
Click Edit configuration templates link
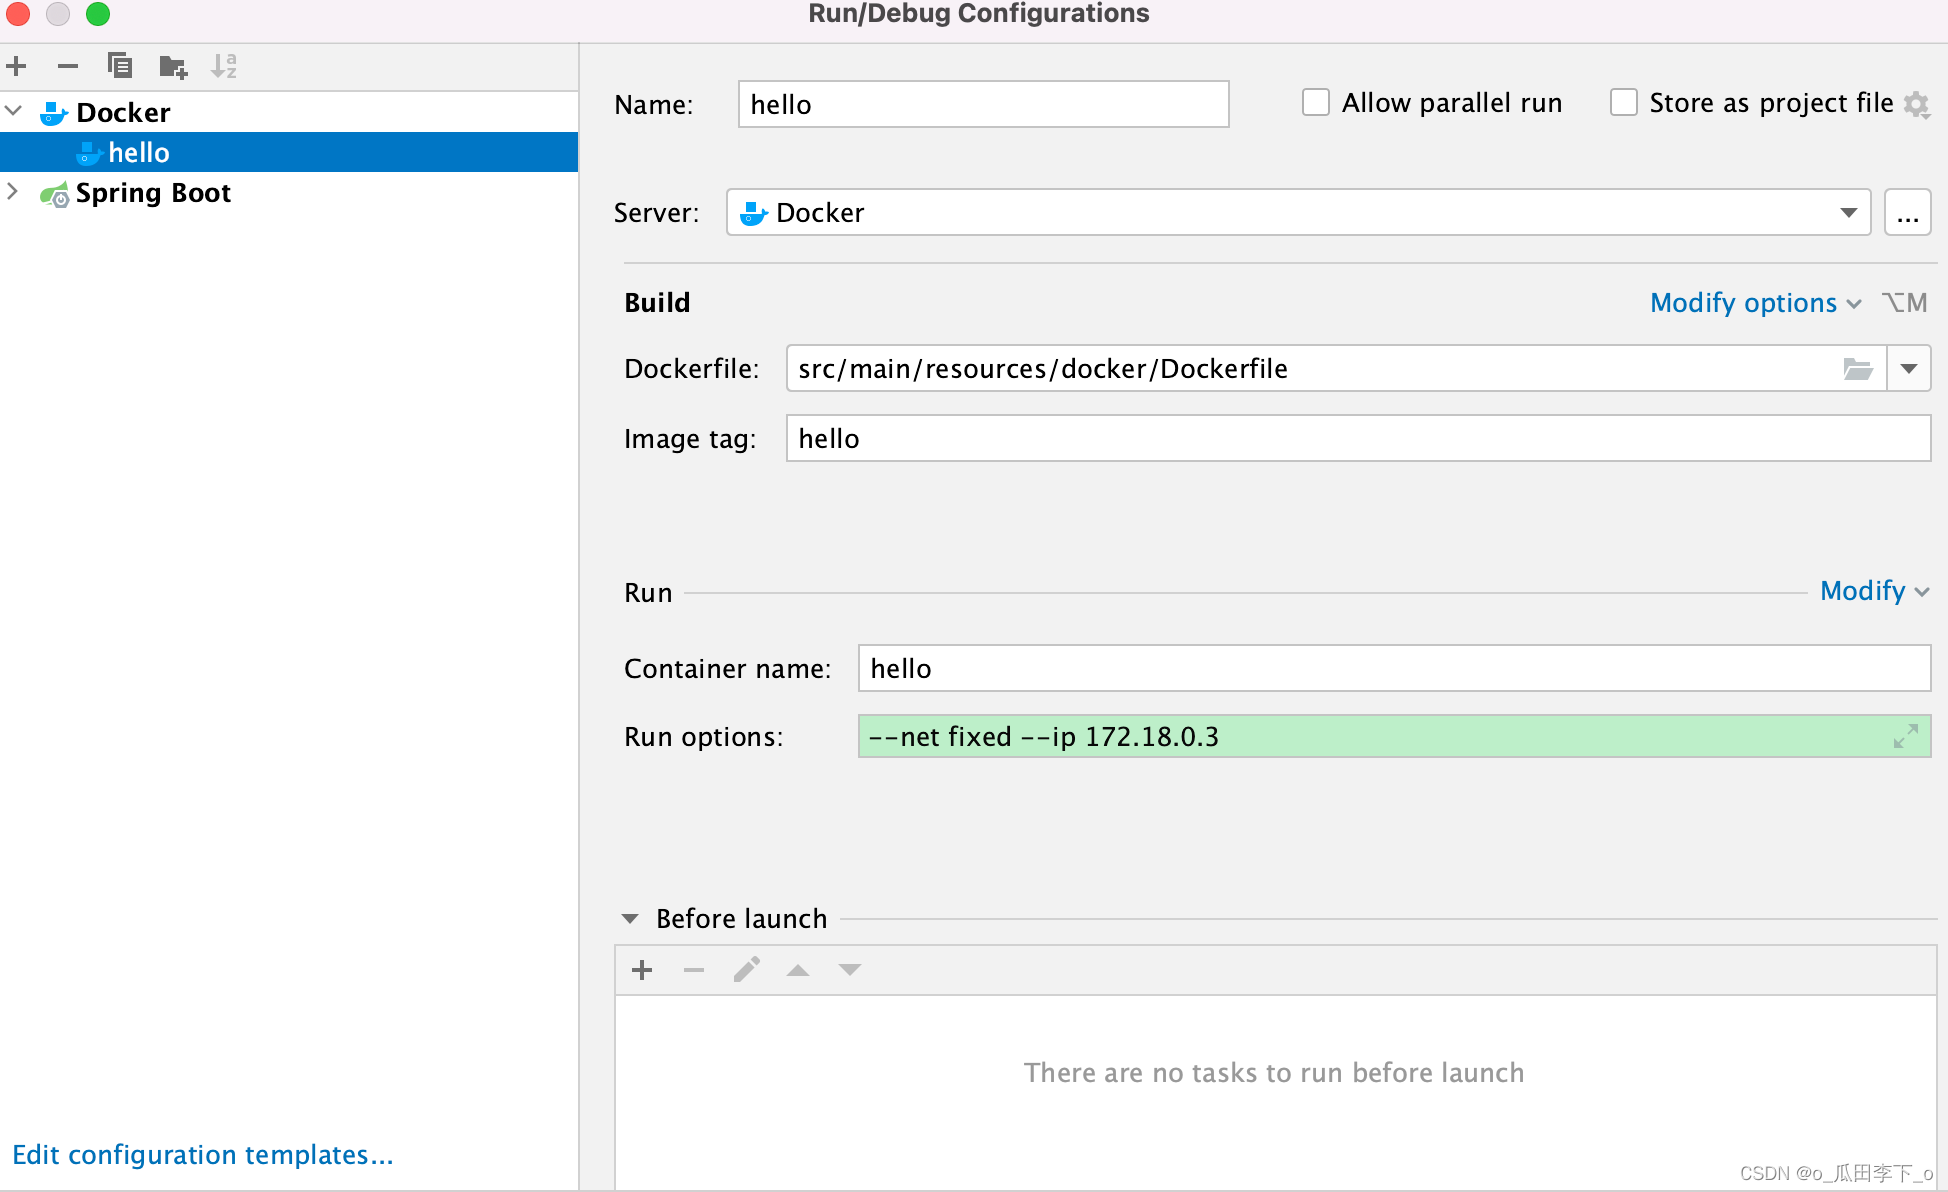point(203,1155)
